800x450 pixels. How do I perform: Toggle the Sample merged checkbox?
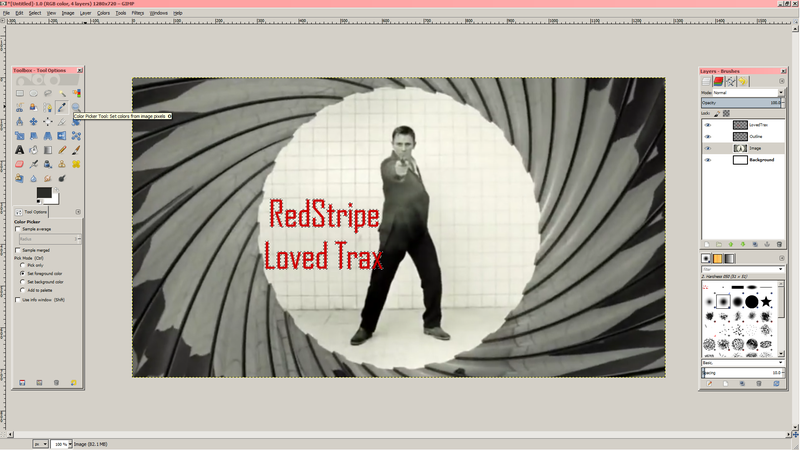click(18, 250)
